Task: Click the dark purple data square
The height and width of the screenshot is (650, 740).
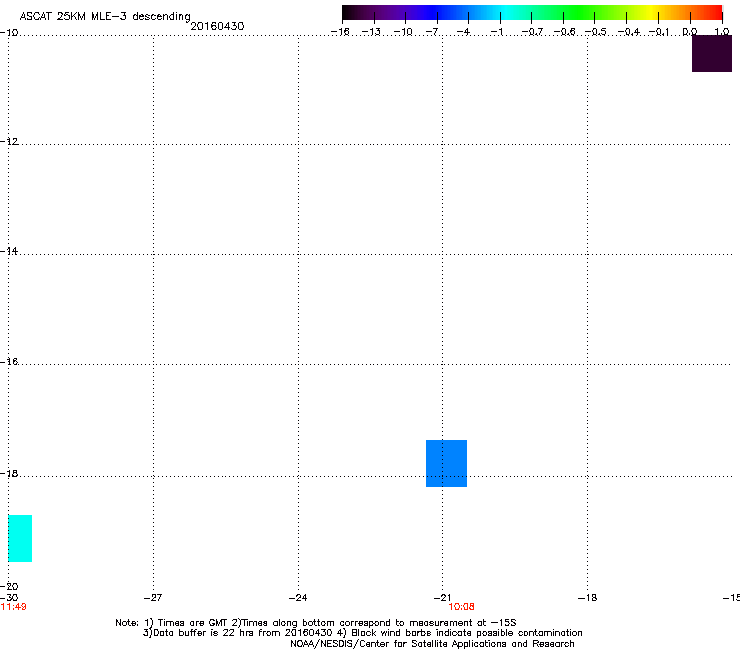Action: click(712, 53)
